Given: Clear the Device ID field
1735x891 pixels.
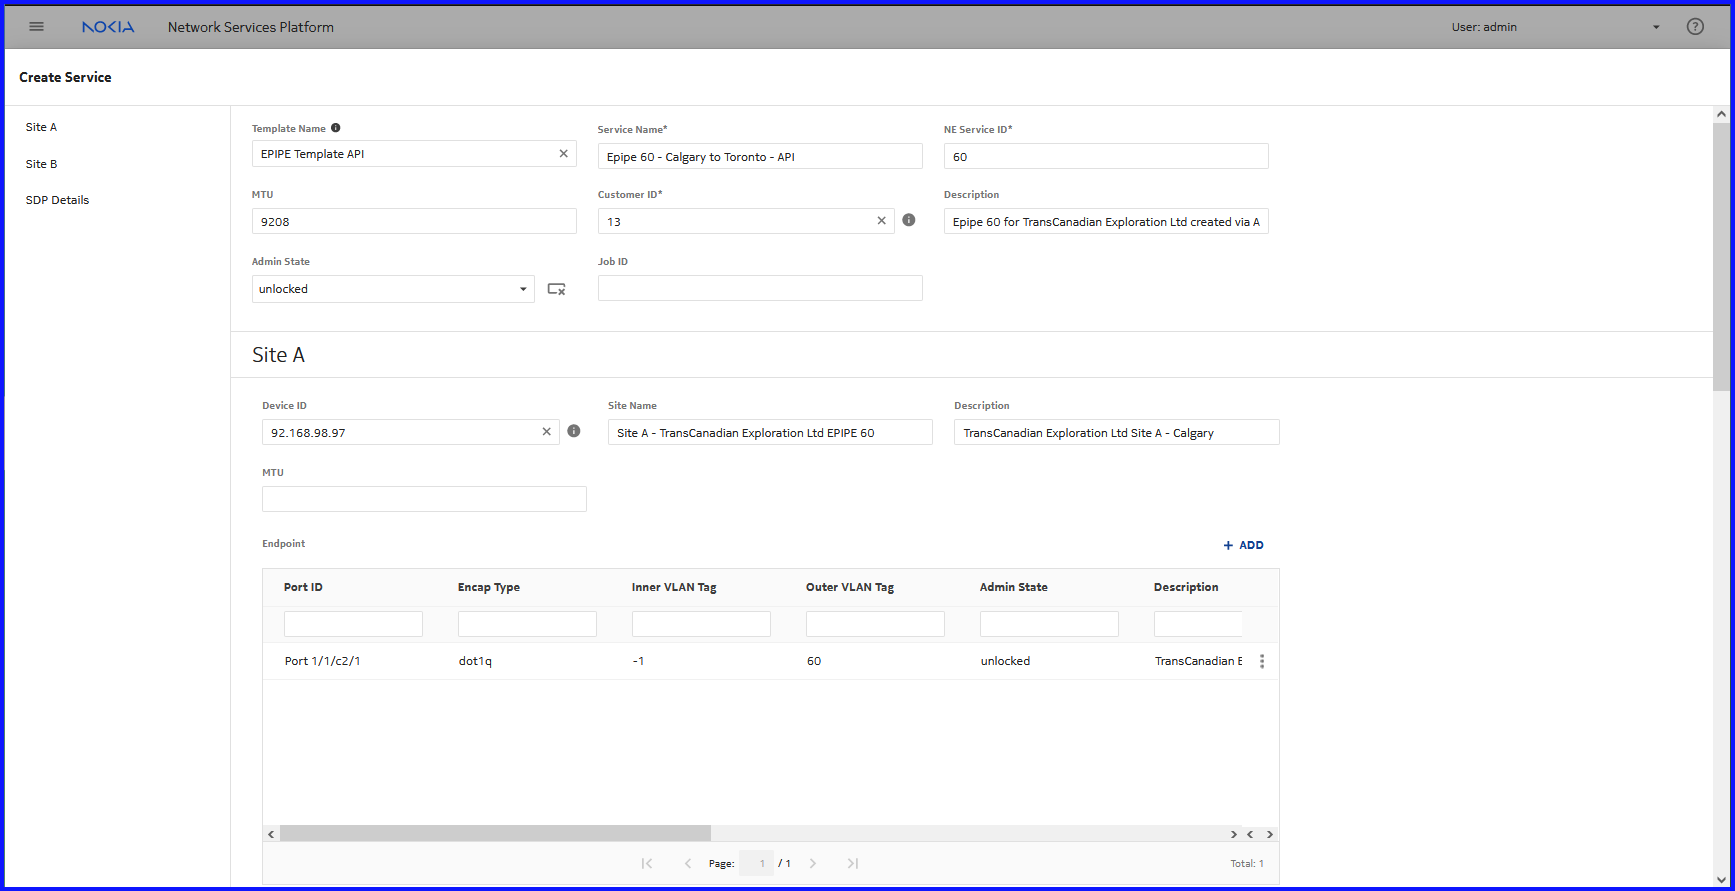Looking at the screenshot, I should pos(546,432).
